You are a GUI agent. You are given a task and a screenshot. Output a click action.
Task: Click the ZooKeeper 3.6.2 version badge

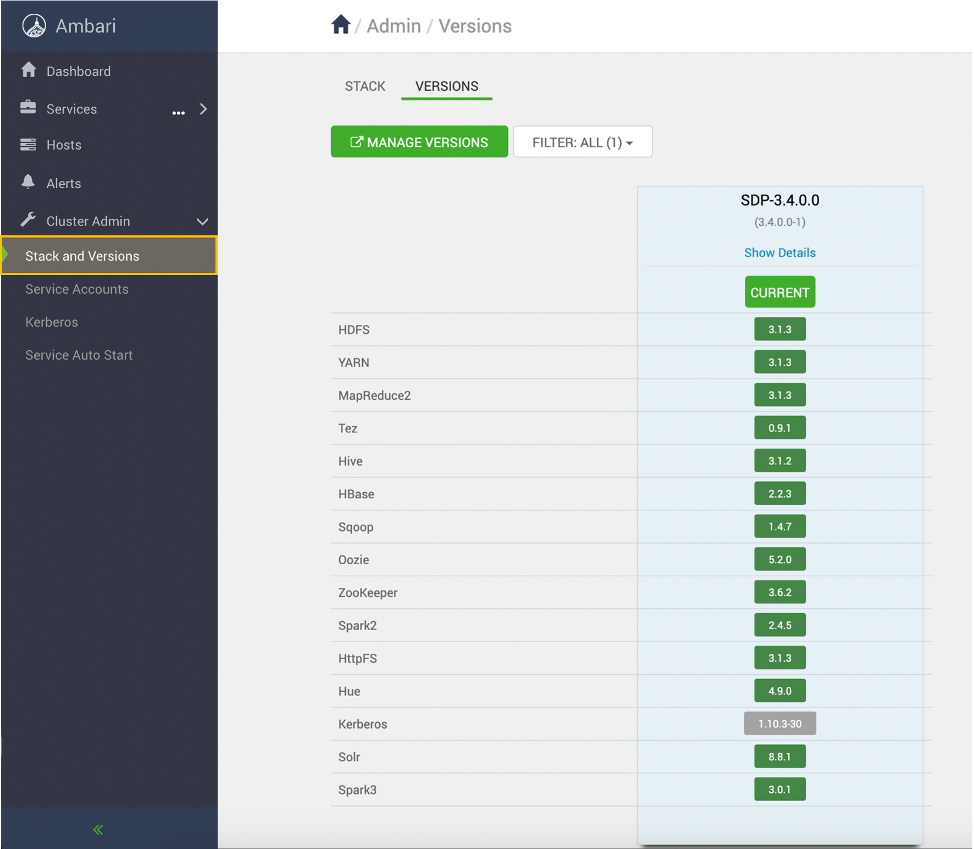(780, 592)
